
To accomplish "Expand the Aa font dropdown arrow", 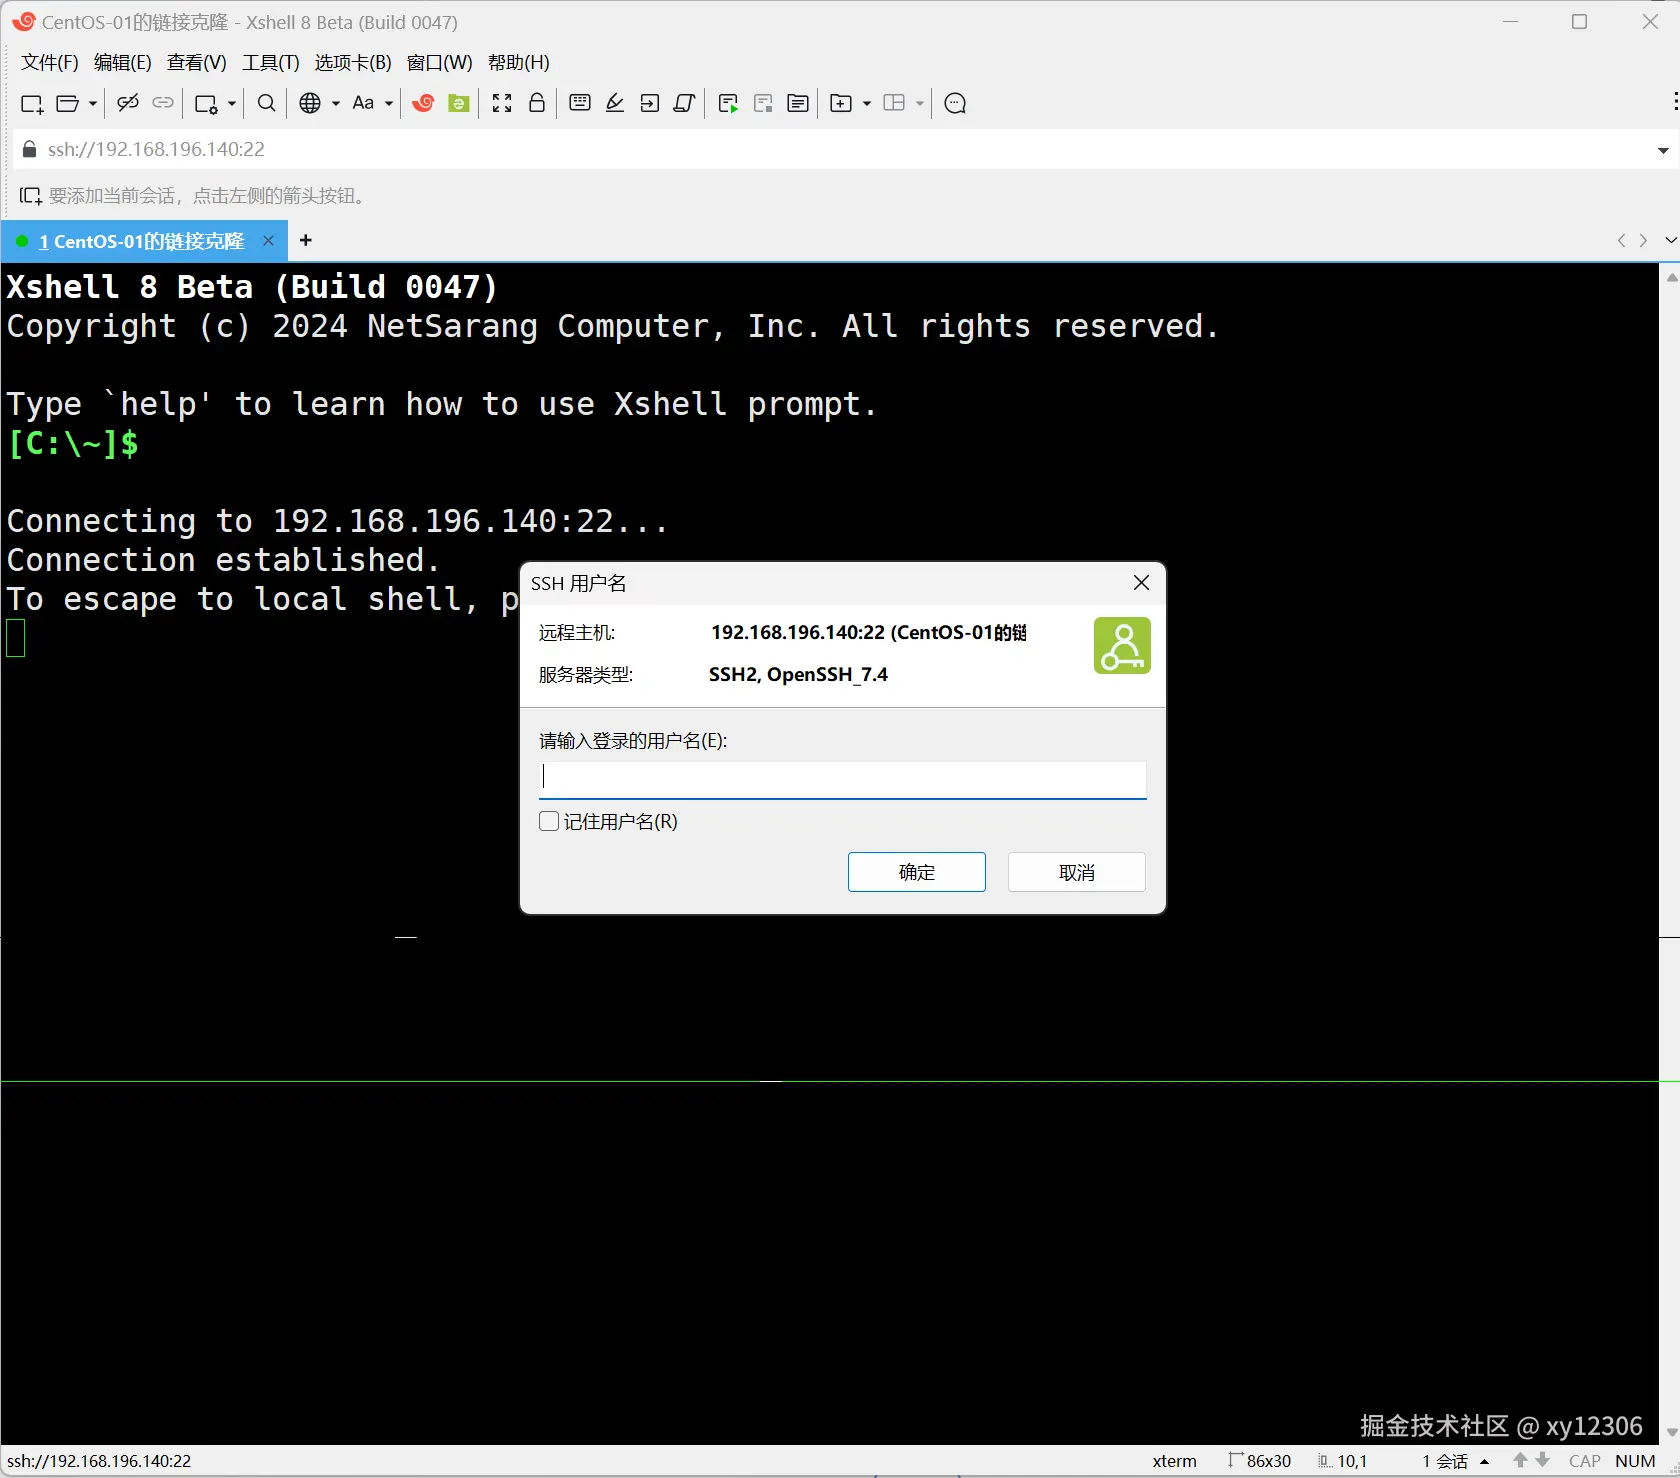I will point(389,103).
